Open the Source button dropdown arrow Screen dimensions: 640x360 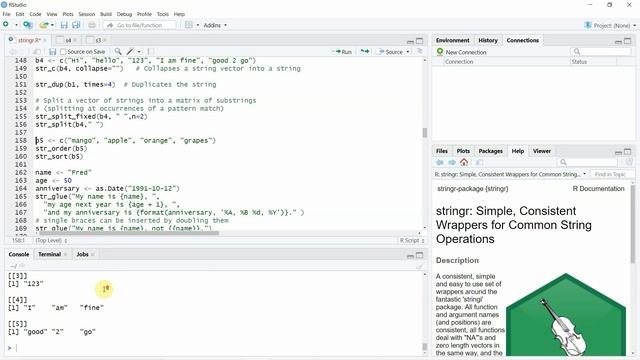point(408,52)
